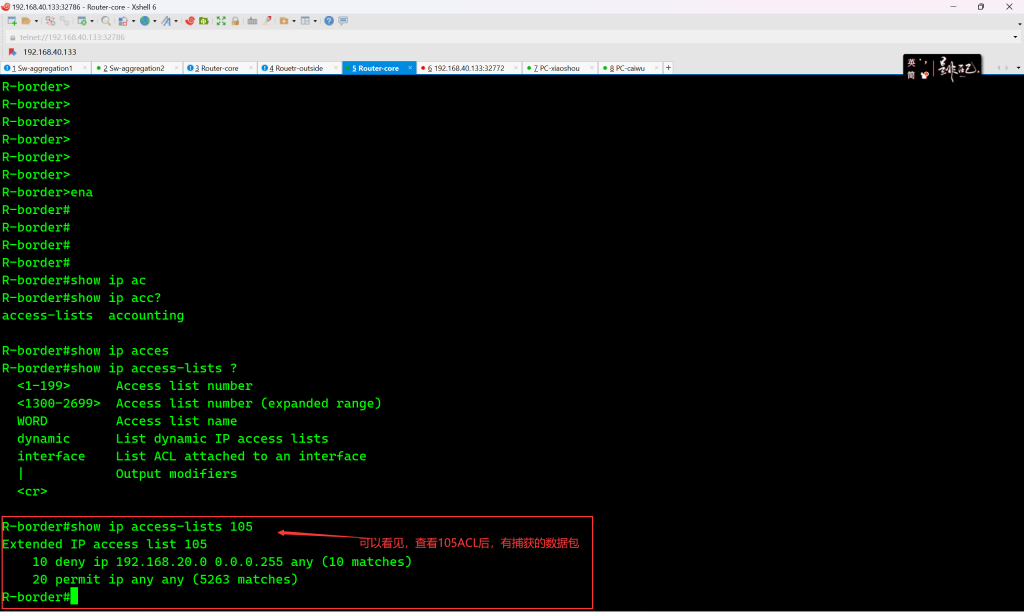
Task: Select the Rouetr-outside tab
Action: click(x=297, y=68)
